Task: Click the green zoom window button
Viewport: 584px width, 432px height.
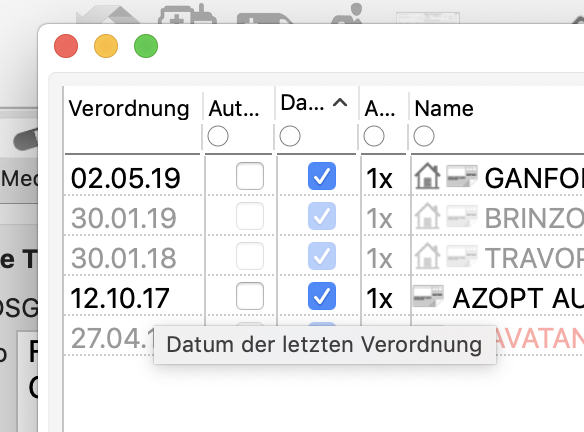Action: coord(146,46)
